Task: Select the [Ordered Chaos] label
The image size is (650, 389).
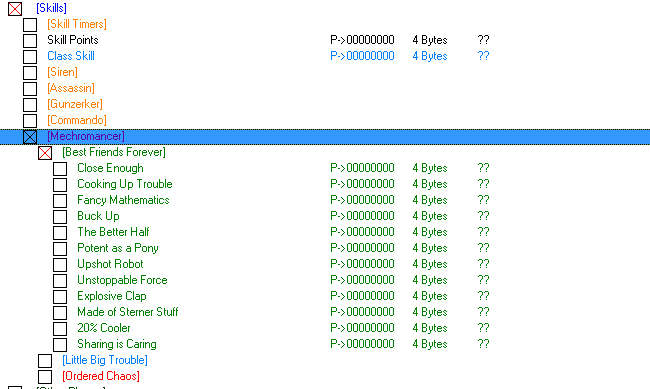Action: (x=101, y=376)
